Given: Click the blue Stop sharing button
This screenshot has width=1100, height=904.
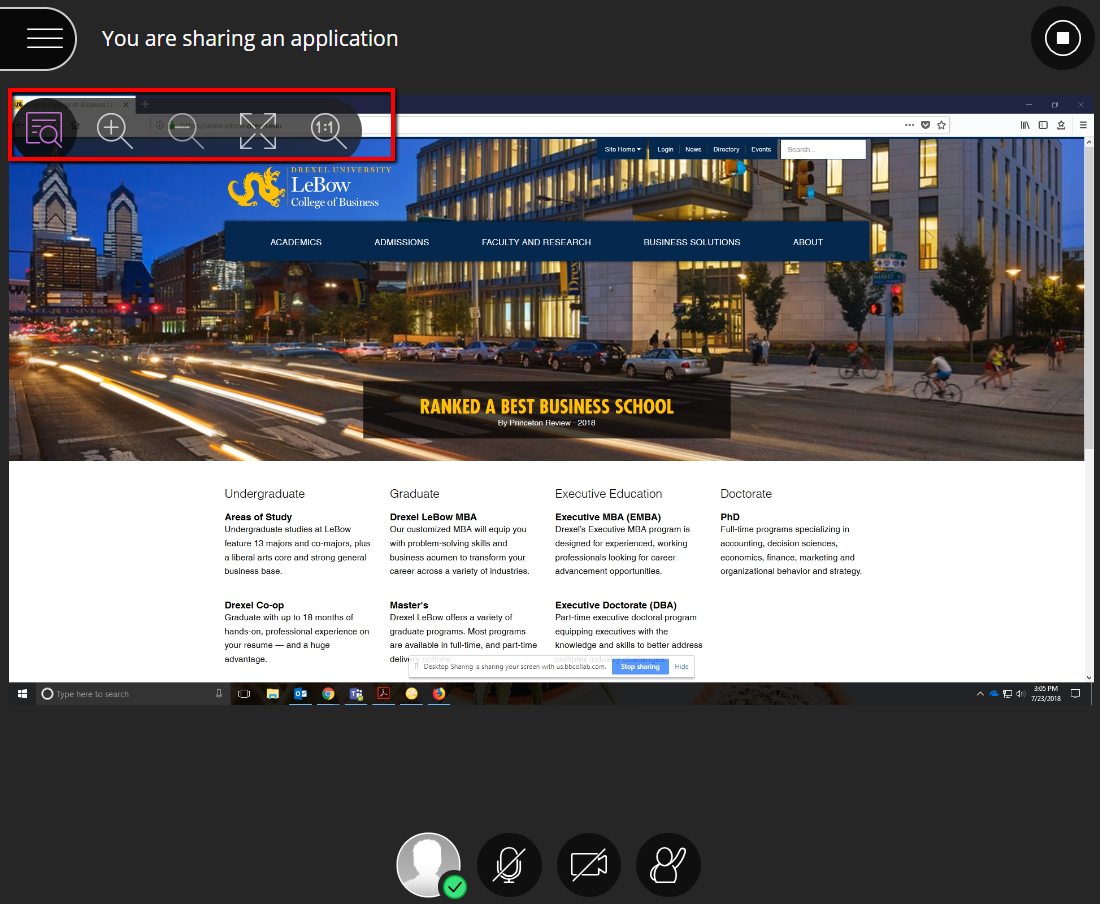Looking at the screenshot, I should coord(640,667).
